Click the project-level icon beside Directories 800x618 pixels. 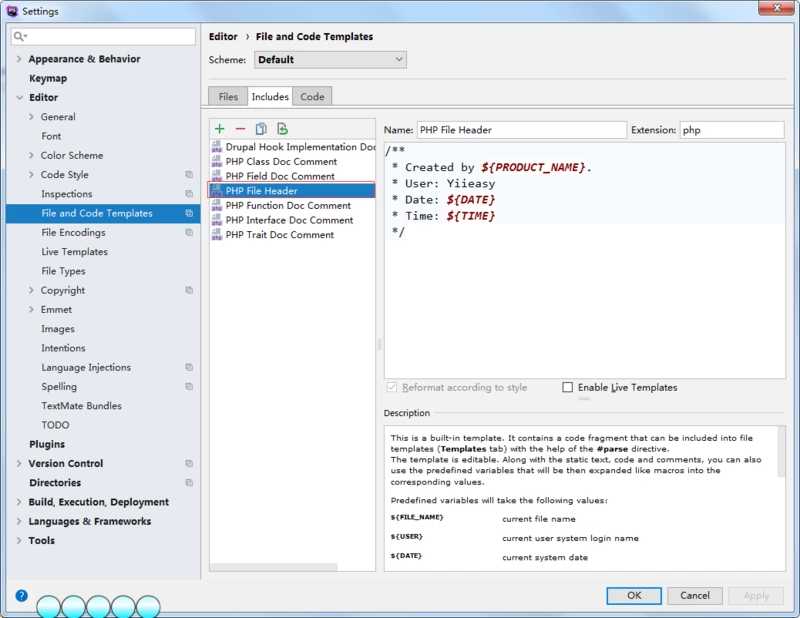[189, 483]
